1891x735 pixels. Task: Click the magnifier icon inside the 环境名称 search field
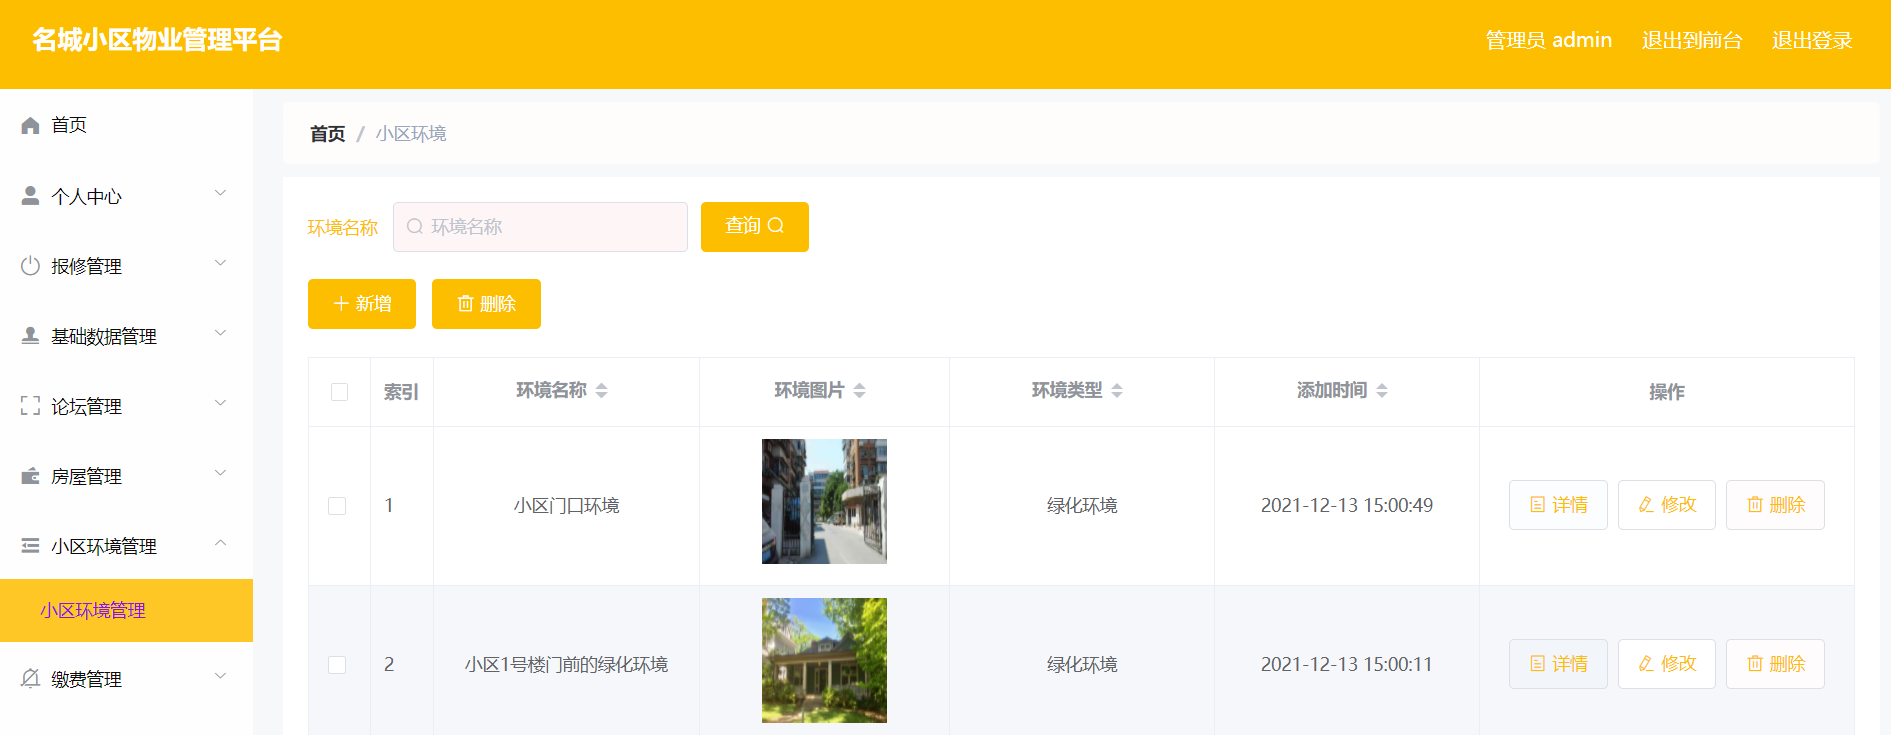click(x=415, y=227)
